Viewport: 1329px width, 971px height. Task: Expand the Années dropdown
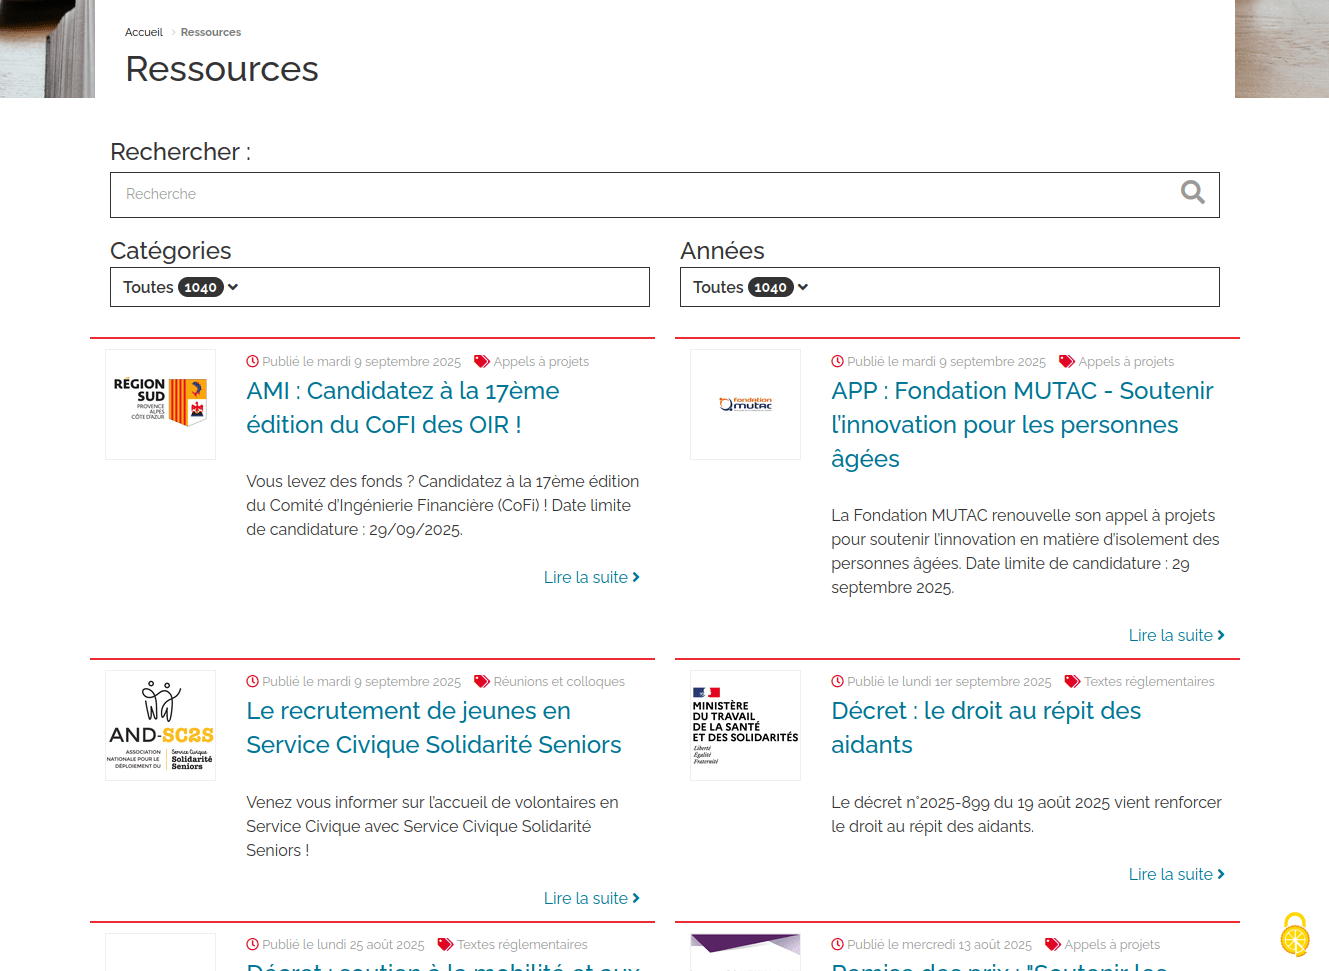pos(949,287)
